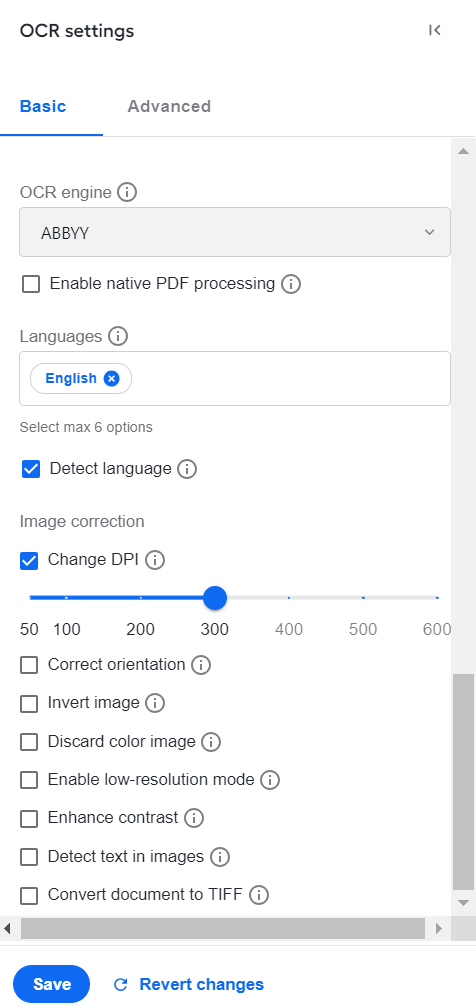476x1008 pixels.
Task: Enable native PDF processing checkbox
Action: coord(31,284)
